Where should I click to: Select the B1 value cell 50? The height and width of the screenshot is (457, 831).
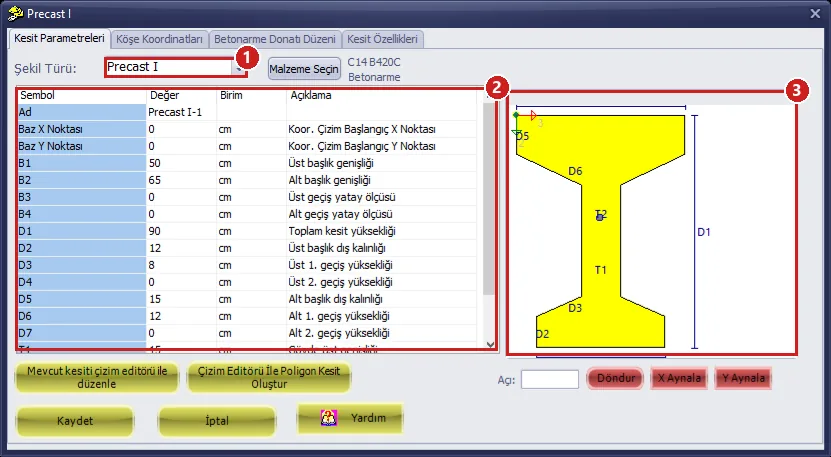[181, 163]
